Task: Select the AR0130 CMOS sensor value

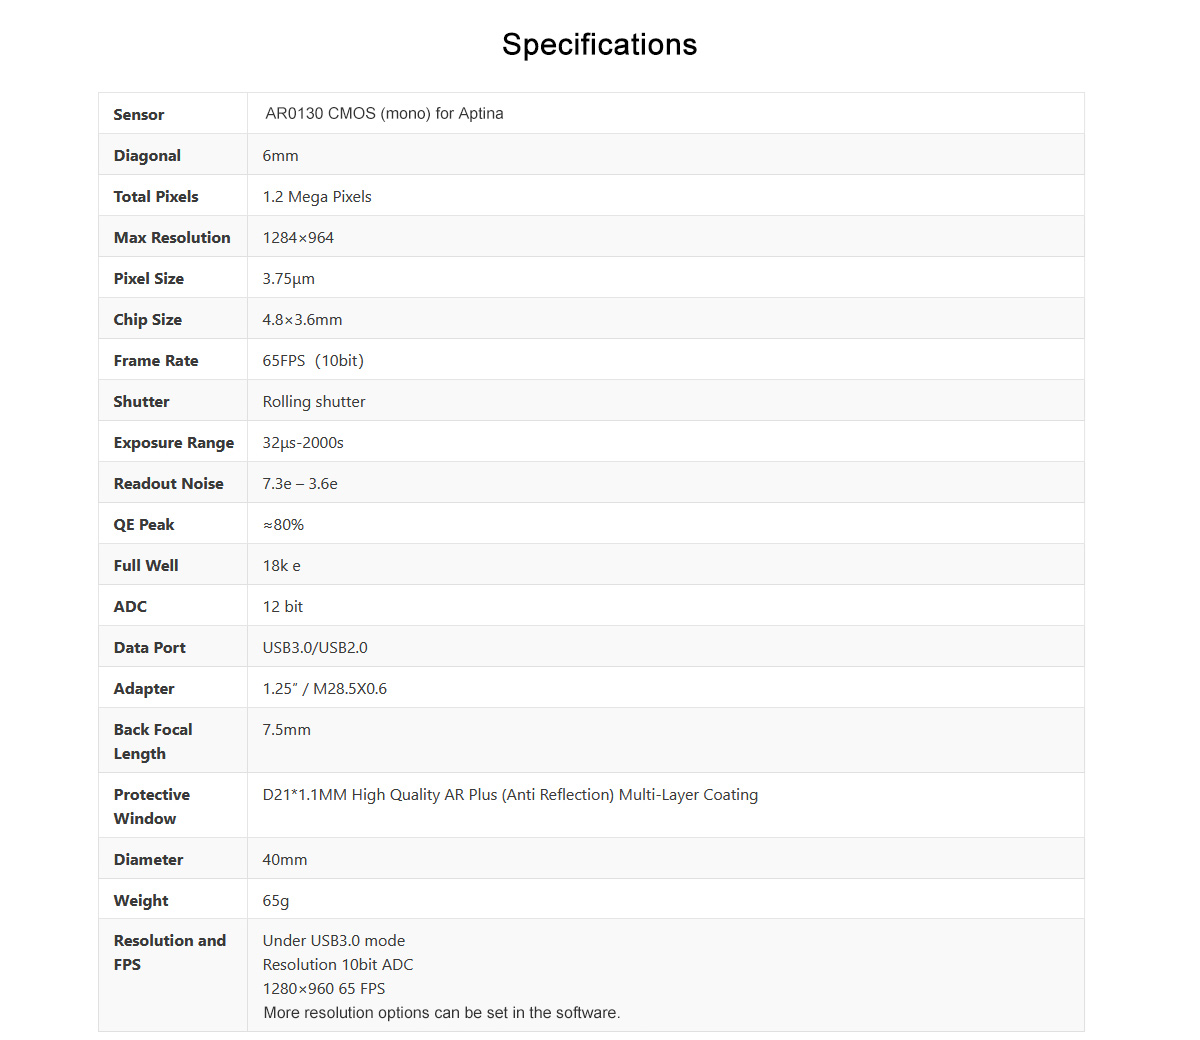Action: point(384,114)
